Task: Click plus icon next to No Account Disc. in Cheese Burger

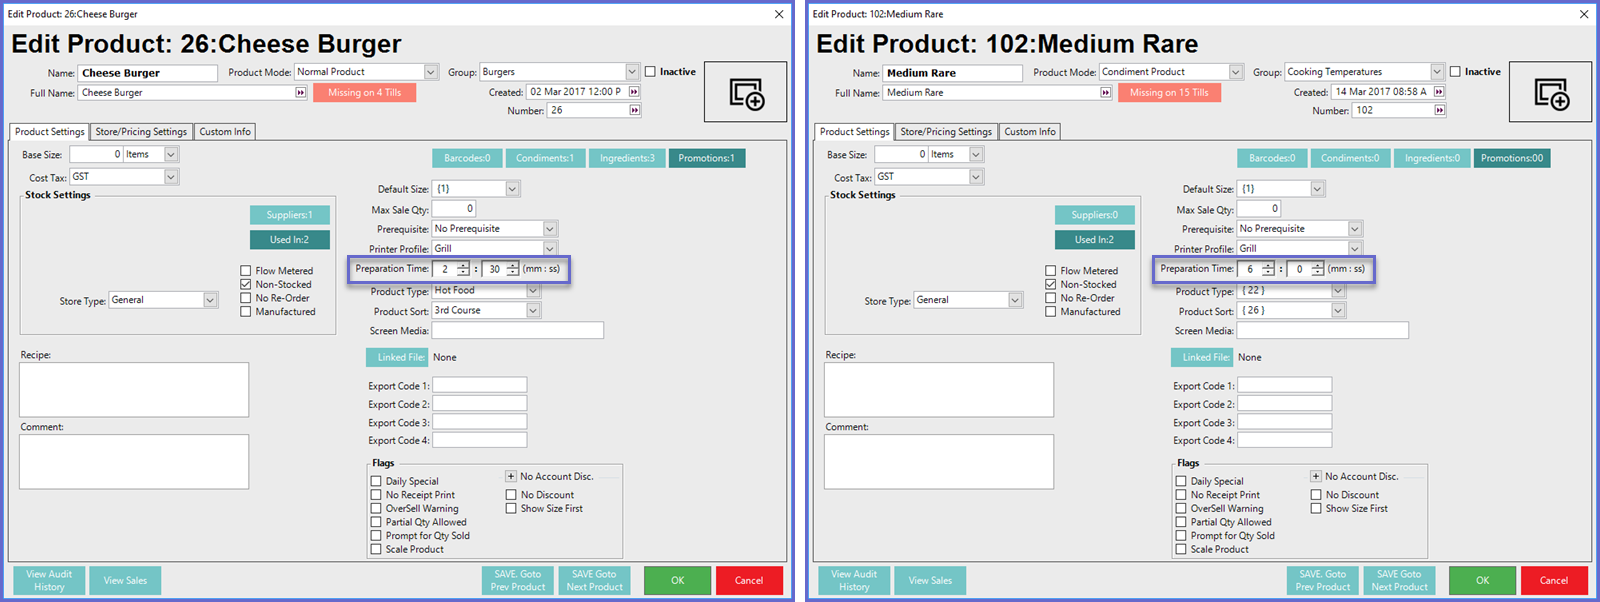Action: (x=511, y=477)
